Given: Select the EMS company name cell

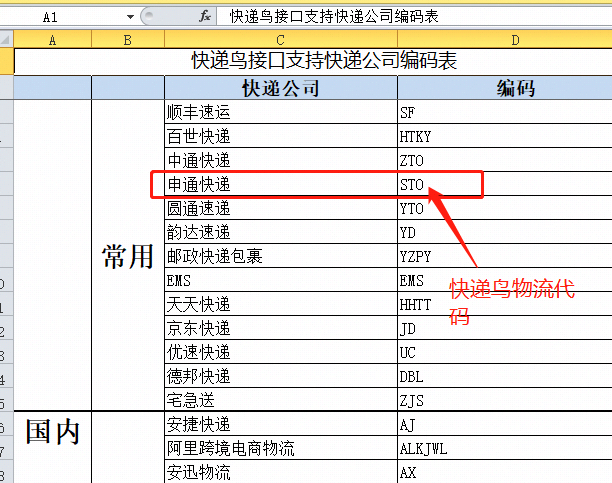Looking at the screenshot, I should (x=281, y=280).
